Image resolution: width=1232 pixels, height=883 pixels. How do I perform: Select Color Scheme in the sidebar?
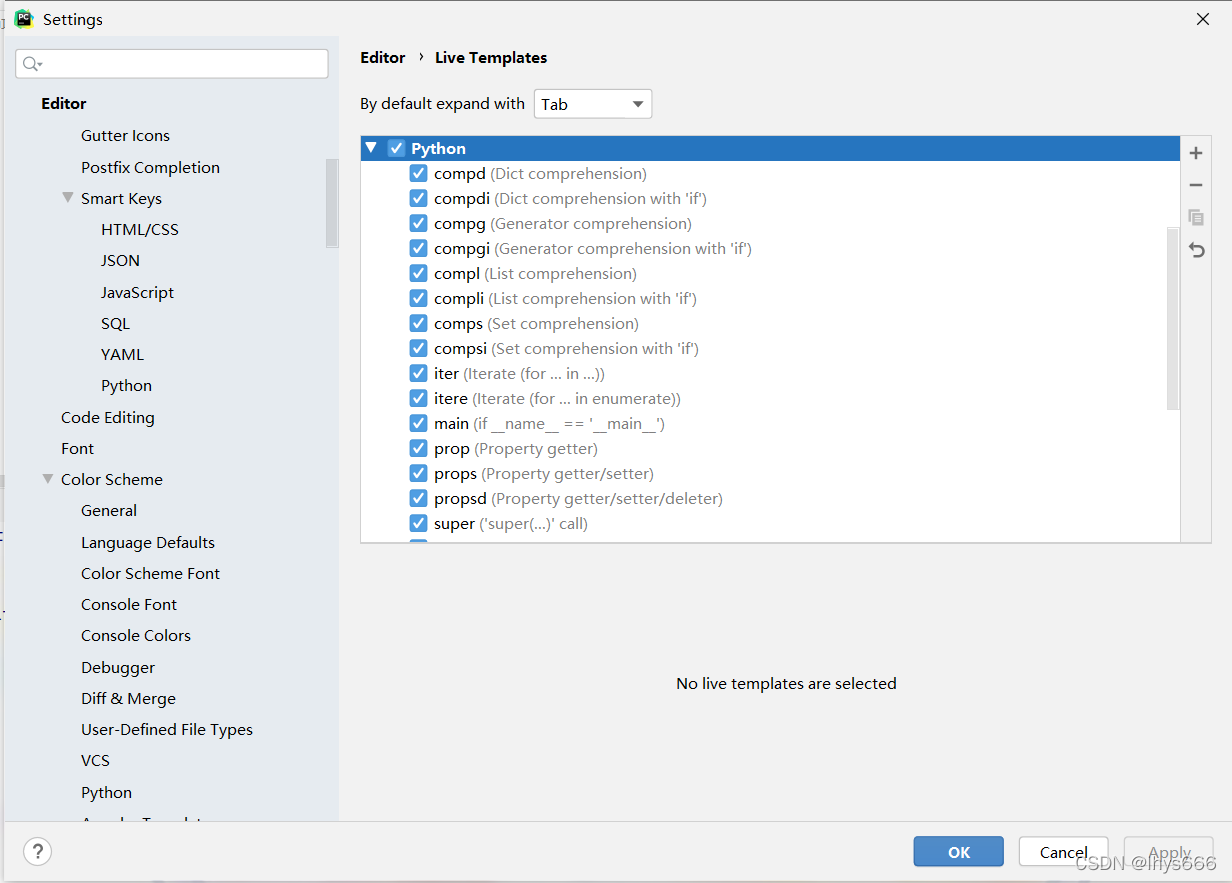click(111, 479)
